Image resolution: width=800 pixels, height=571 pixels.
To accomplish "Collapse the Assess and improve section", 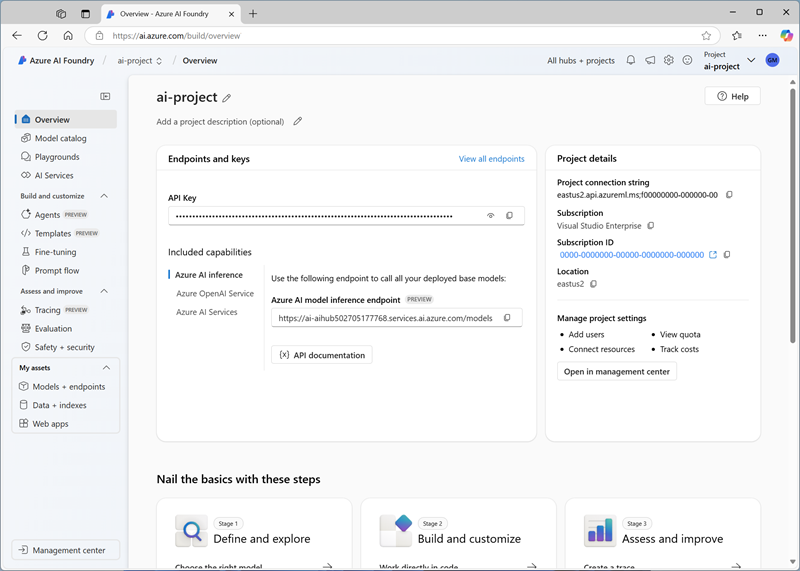I will coord(104,291).
